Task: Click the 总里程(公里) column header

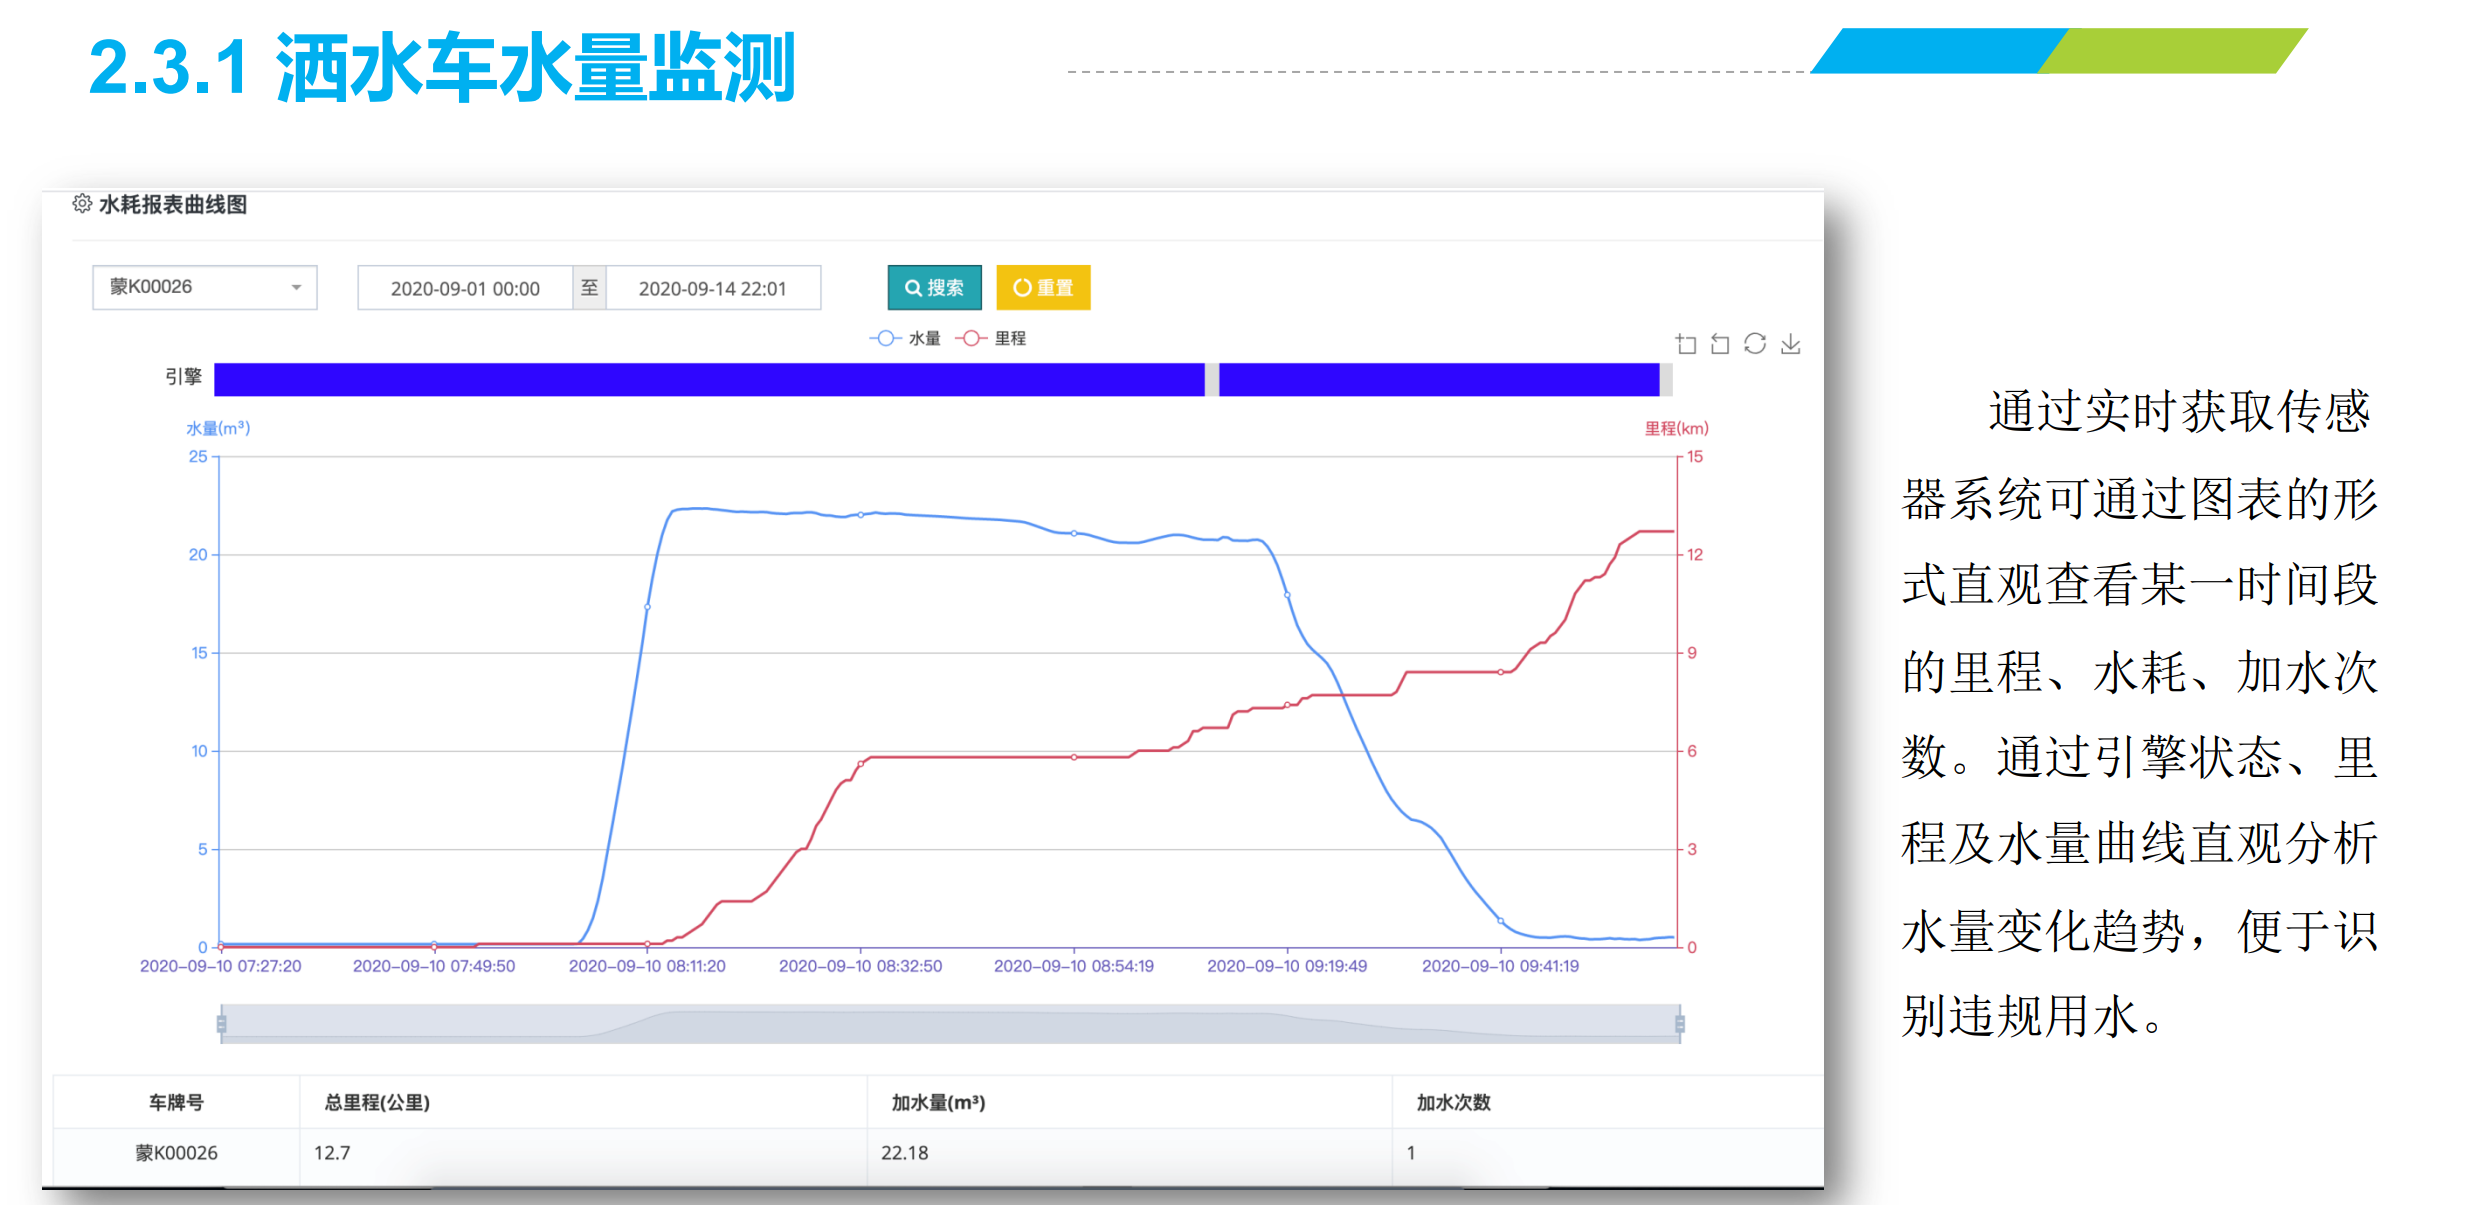Action: pos(377,1102)
